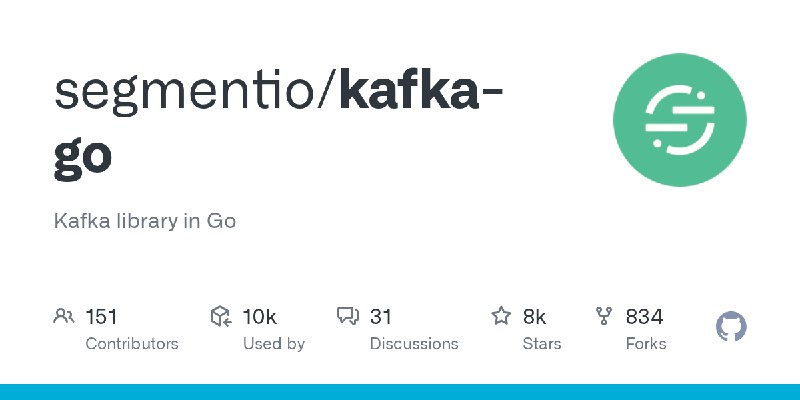Click the Forks label
The image size is (800, 400).
[646, 343]
